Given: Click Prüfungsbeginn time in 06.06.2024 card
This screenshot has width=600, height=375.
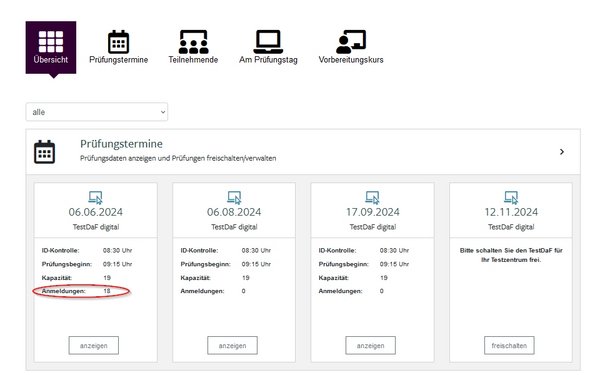Looking at the screenshot, I should tap(117, 264).
